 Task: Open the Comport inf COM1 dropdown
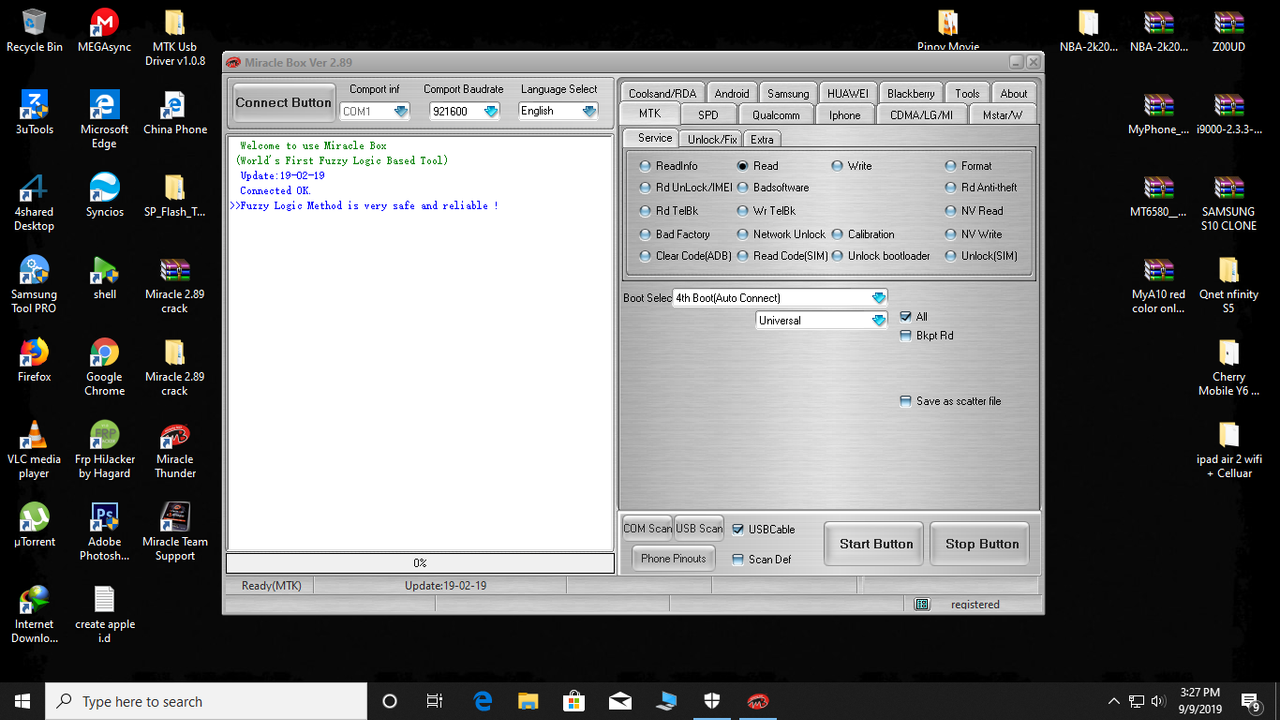pos(374,111)
